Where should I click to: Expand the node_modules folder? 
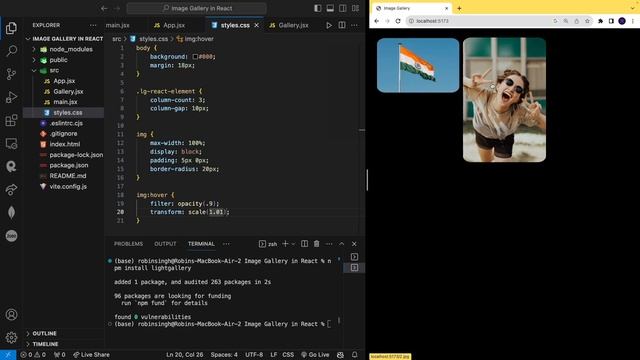point(34,49)
